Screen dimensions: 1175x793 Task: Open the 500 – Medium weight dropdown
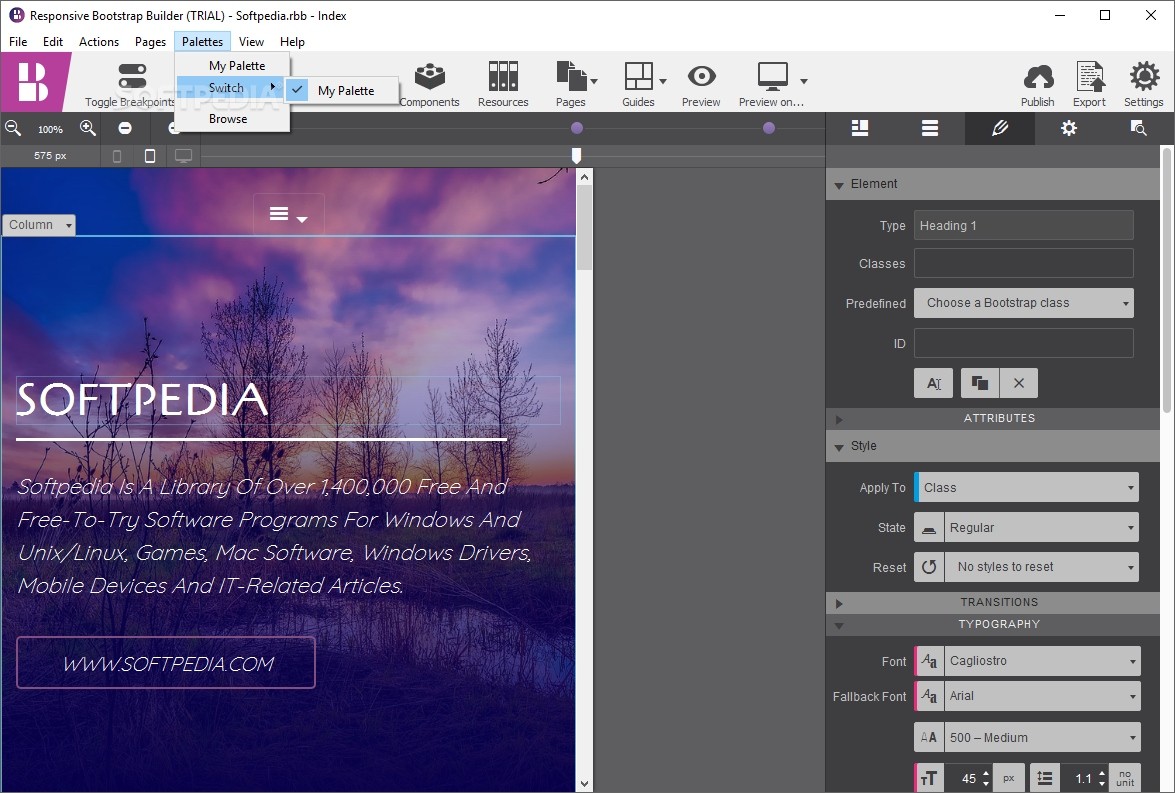(1042, 738)
